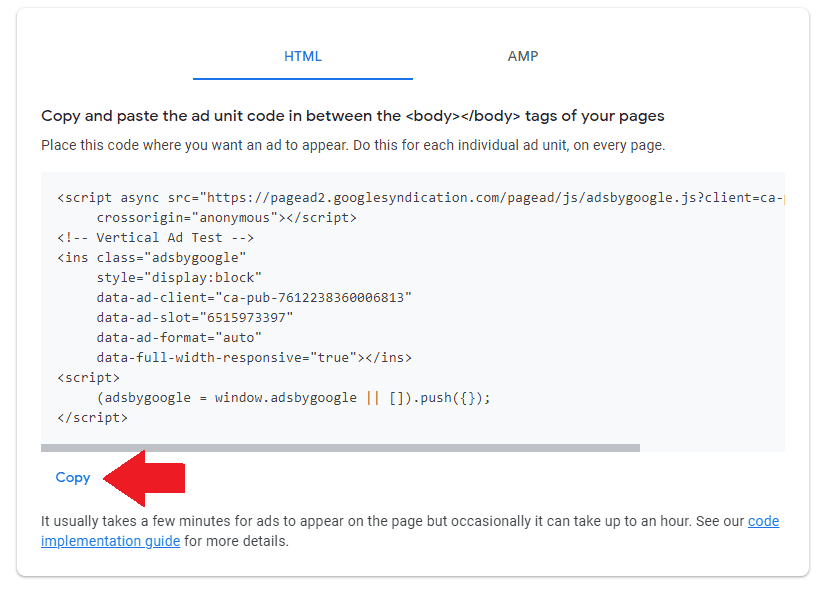The image size is (824, 594).
Task: Click the red arrow pointing at Copy
Action: pyautogui.click(x=146, y=478)
